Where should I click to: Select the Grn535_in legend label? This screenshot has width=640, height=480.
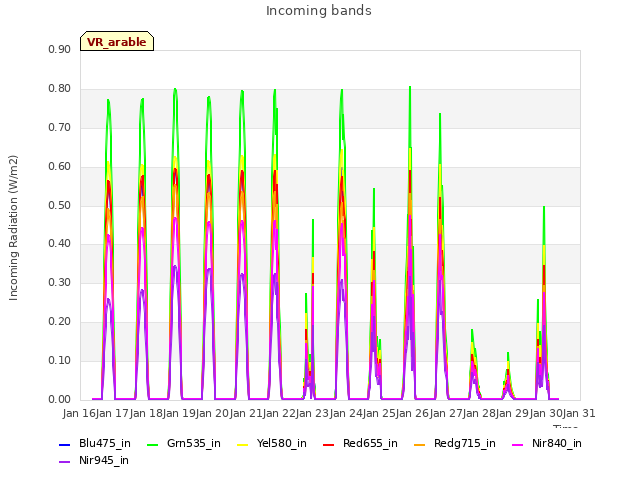coord(194,443)
